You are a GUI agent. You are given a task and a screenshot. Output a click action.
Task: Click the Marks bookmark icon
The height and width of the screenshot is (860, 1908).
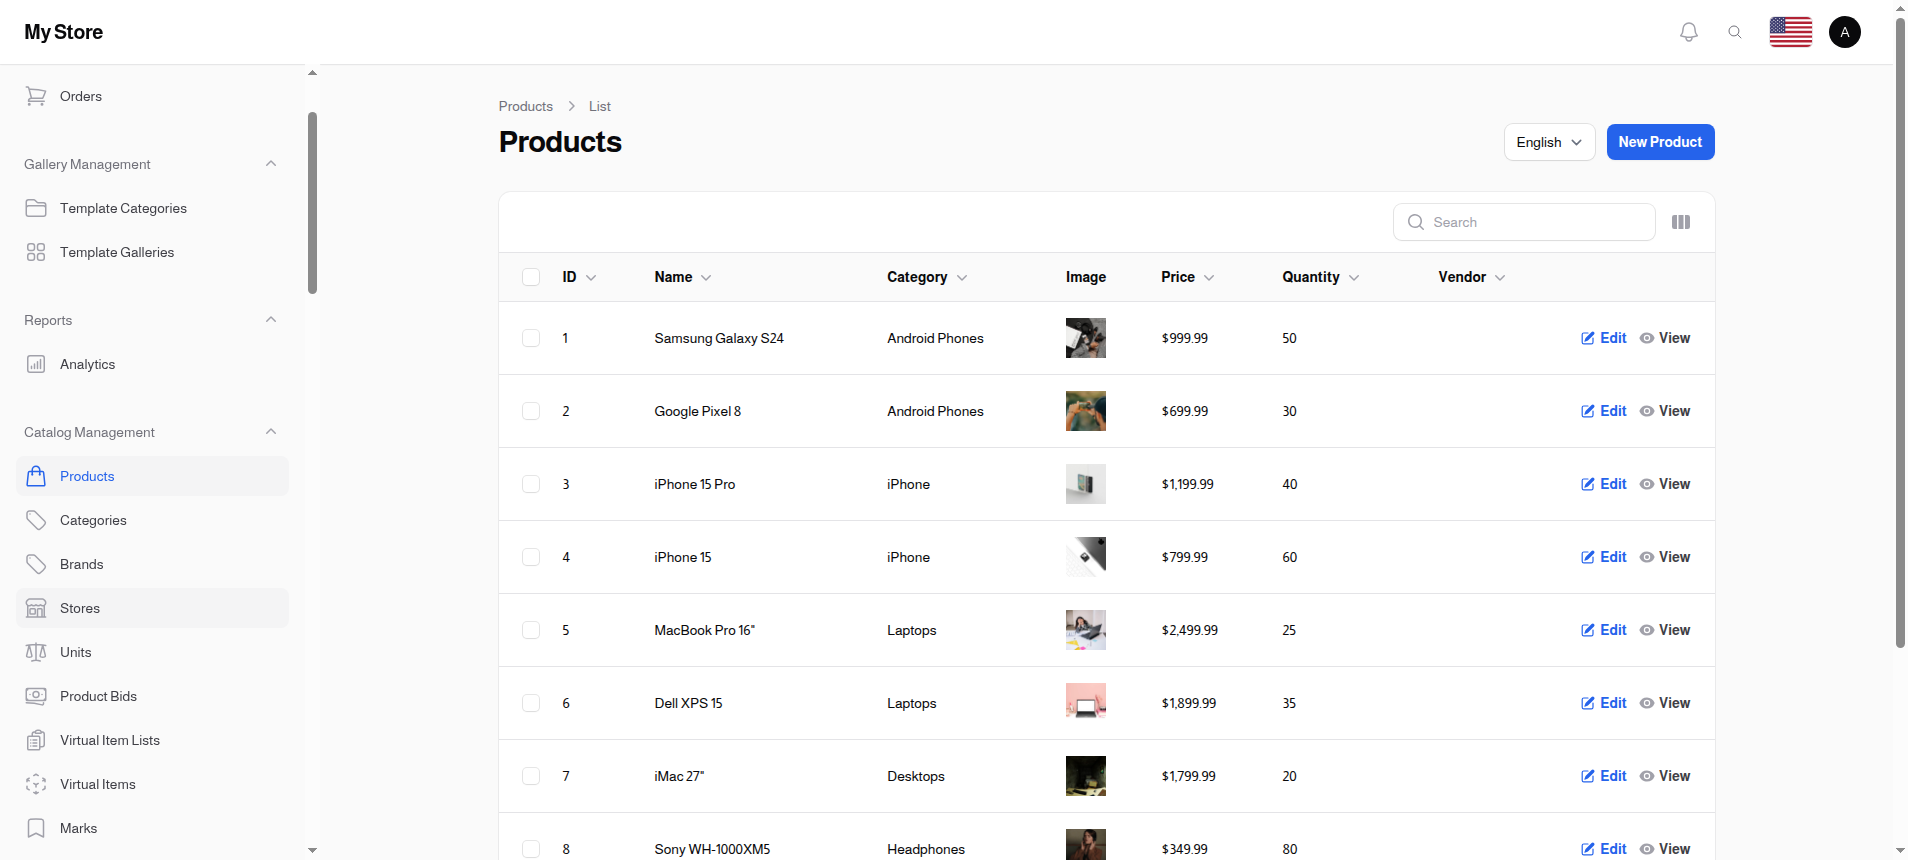pyautogui.click(x=36, y=828)
